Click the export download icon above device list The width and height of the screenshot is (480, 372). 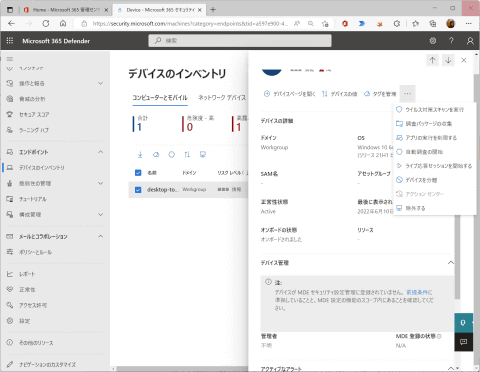140,154
